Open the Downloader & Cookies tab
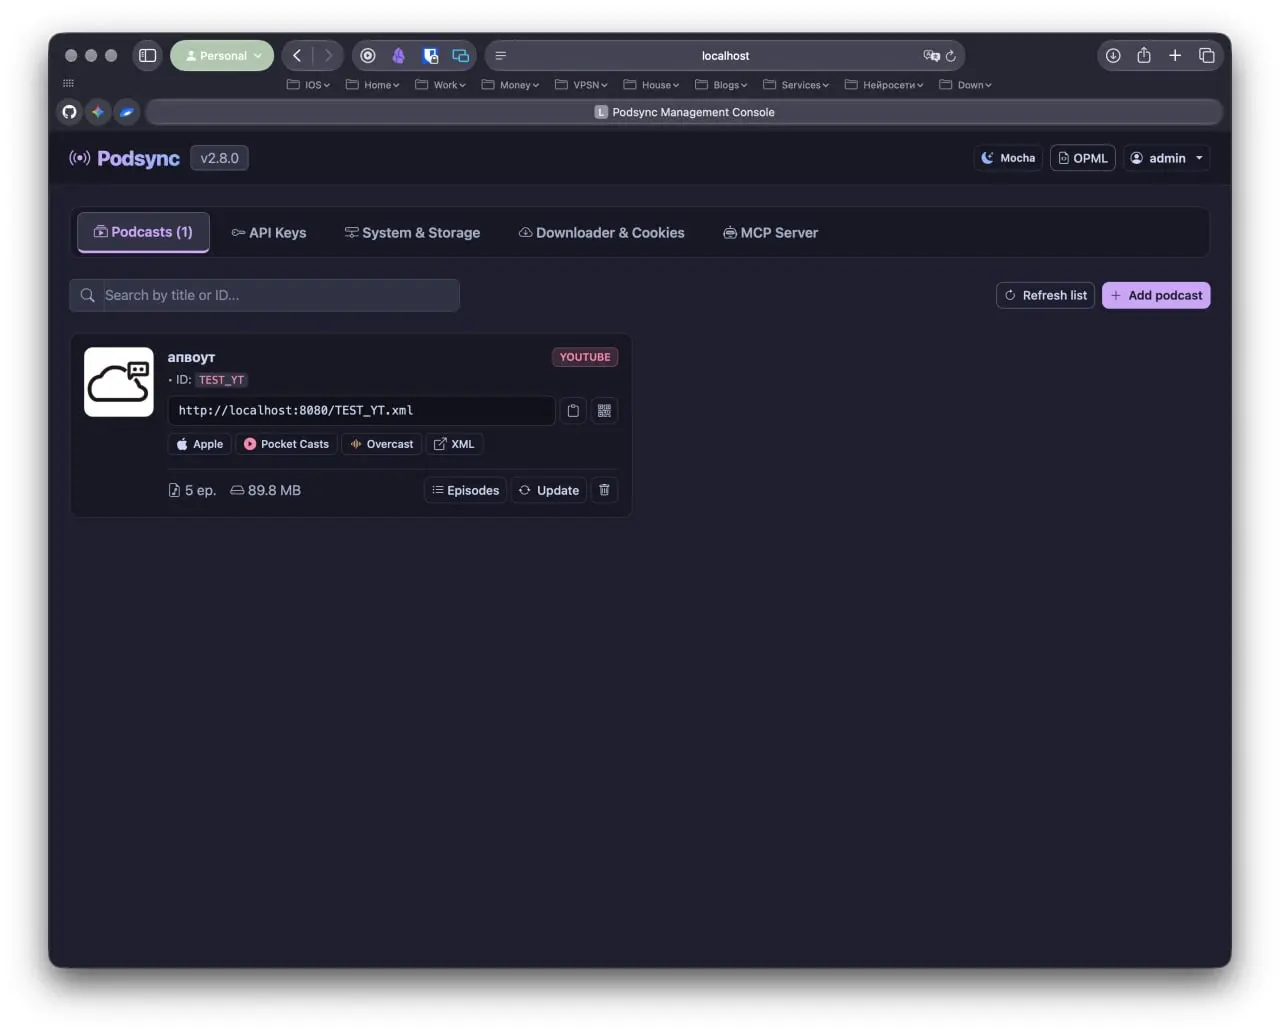The width and height of the screenshot is (1280, 1032). click(x=601, y=233)
